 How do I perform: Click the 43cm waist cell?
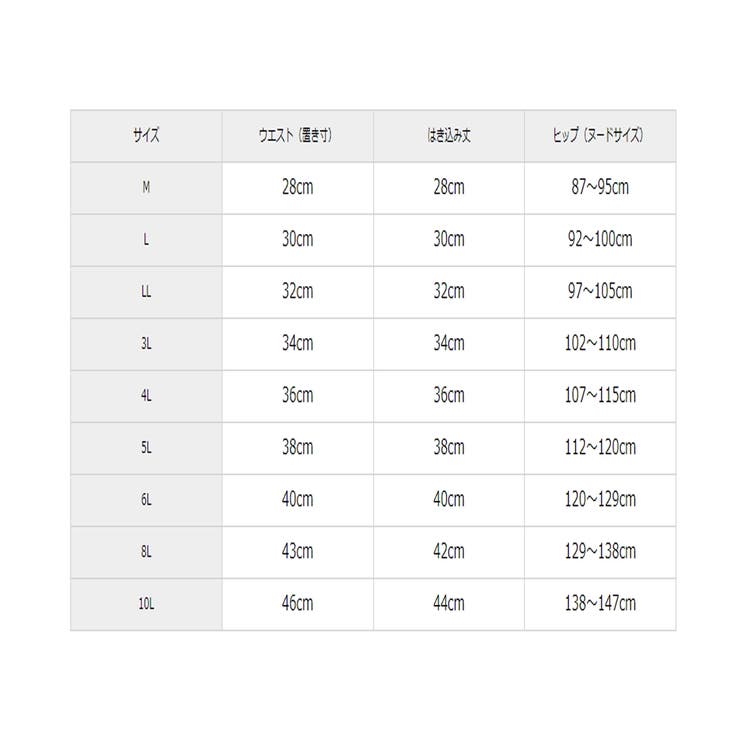coord(297,552)
